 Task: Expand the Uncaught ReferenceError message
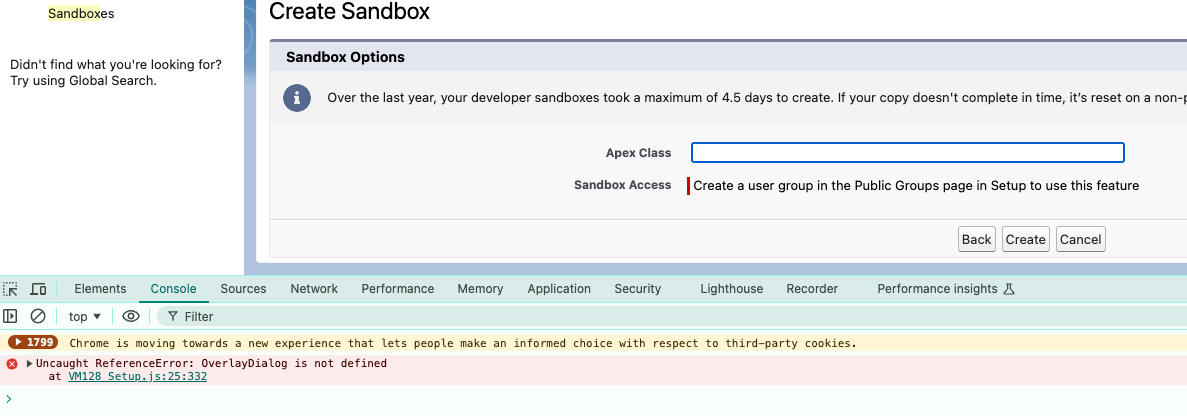tap(29, 364)
